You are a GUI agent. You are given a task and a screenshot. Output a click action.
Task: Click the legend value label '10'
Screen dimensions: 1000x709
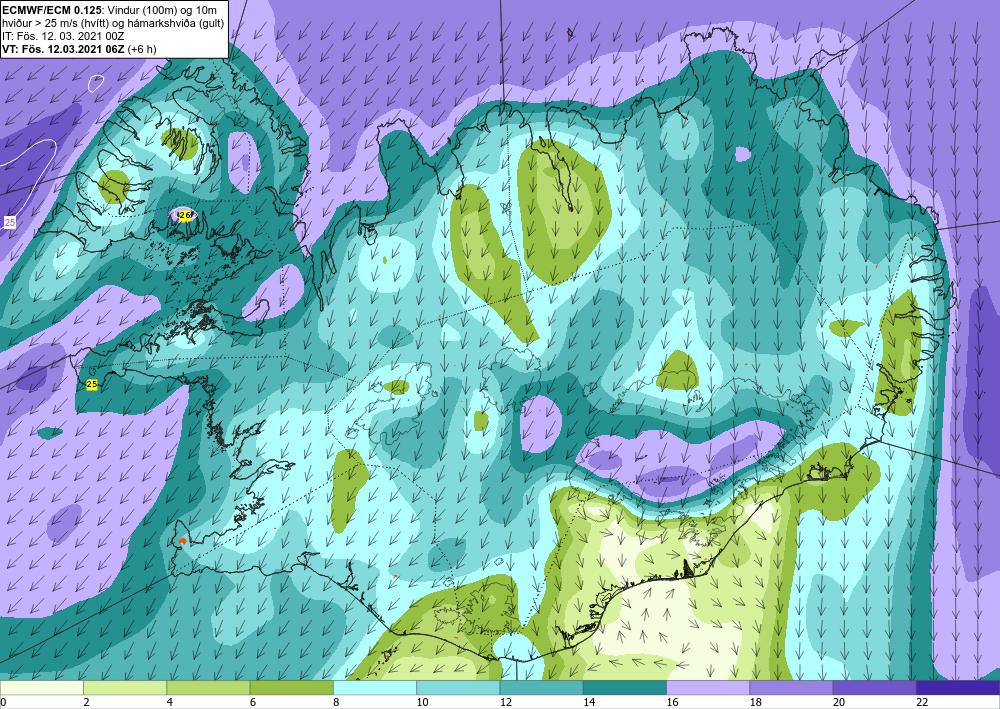pos(422,703)
